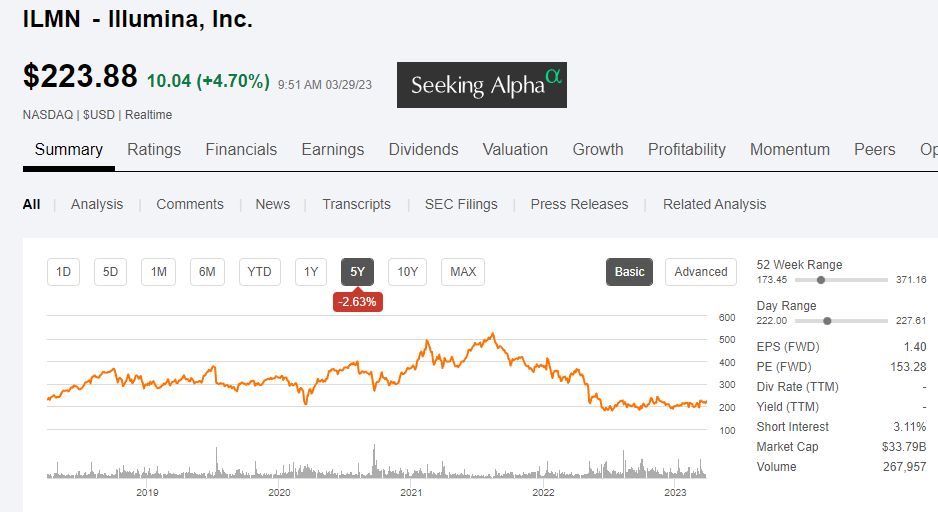Image resolution: width=938 pixels, height=512 pixels.
Task: Click the 2021 peak on price chart
Action: point(491,335)
